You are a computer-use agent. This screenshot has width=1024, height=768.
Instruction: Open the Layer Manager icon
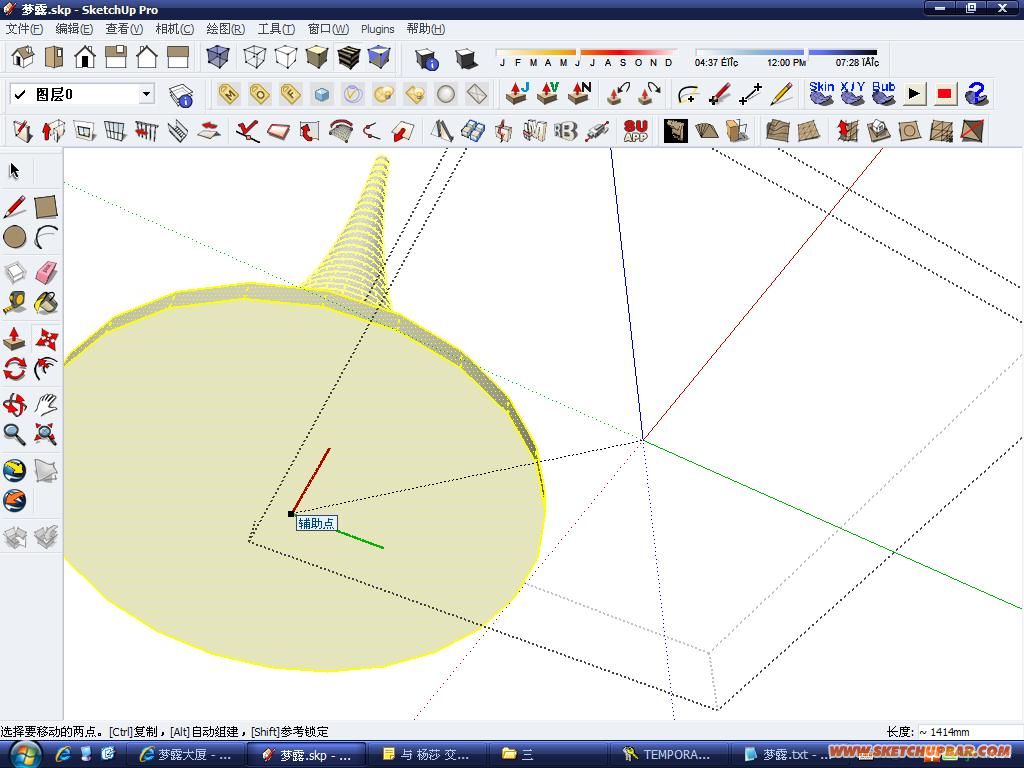181,95
